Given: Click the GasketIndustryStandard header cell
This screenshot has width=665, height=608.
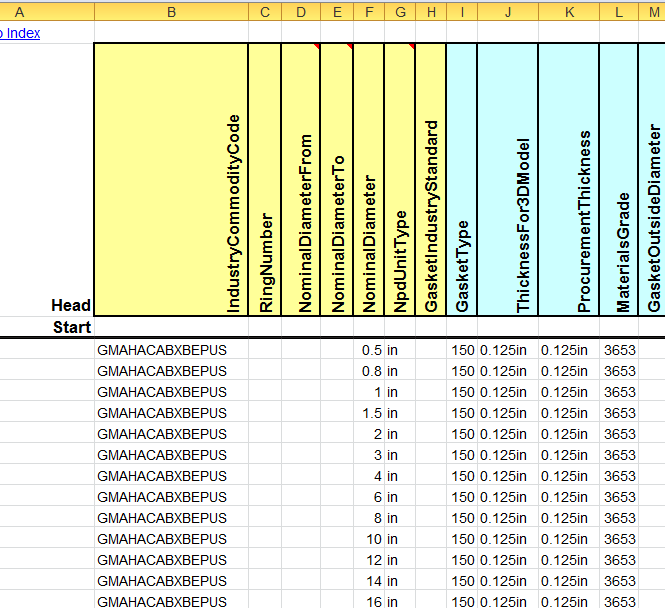Looking at the screenshot, I should click(431, 179).
